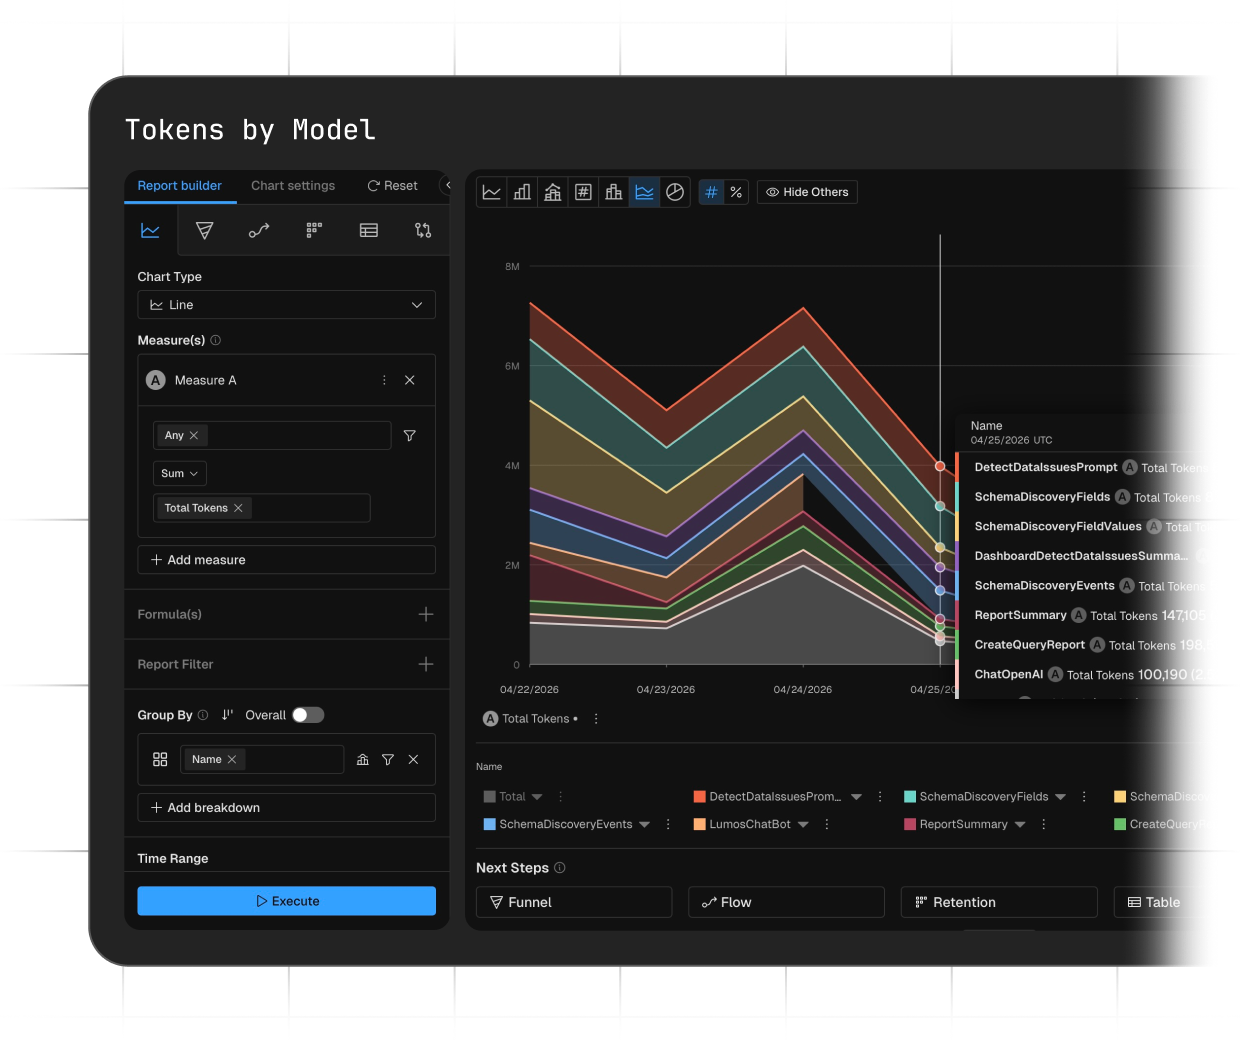The width and height of the screenshot is (1240, 1040).
Task: Toggle the Overall switch in Group By
Action: pyautogui.click(x=308, y=715)
